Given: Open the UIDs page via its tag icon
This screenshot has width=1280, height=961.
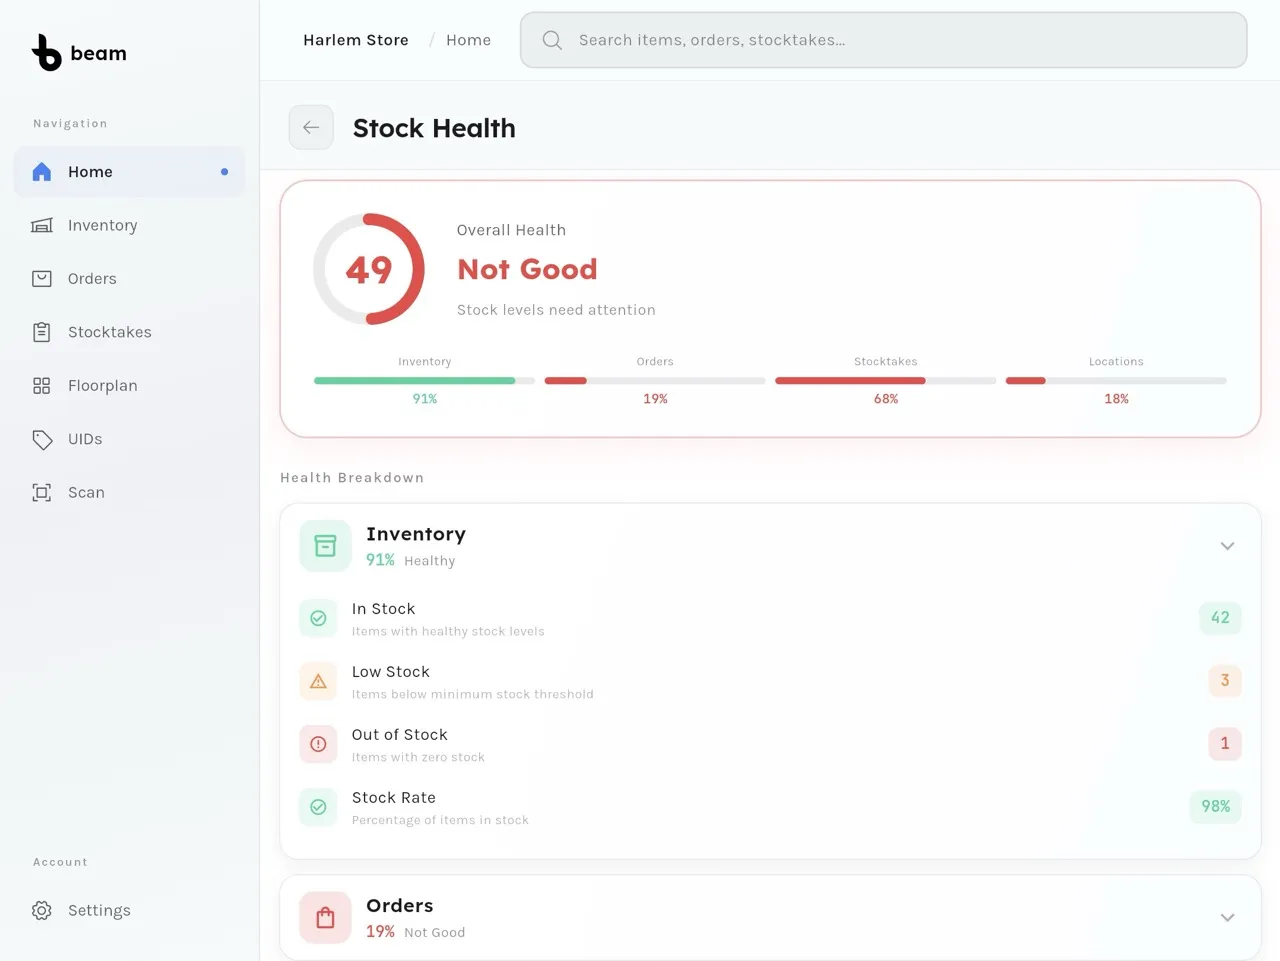Looking at the screenshot, I should pyautogui.click(x=41, y=439).
